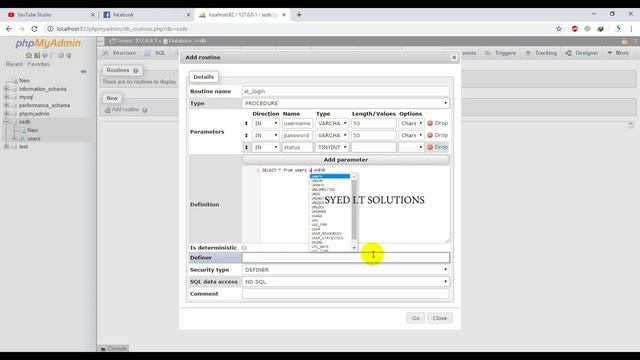Reload the page in browser toolbar
This screenshot has height=360, width=640.
tap(34, 29)
